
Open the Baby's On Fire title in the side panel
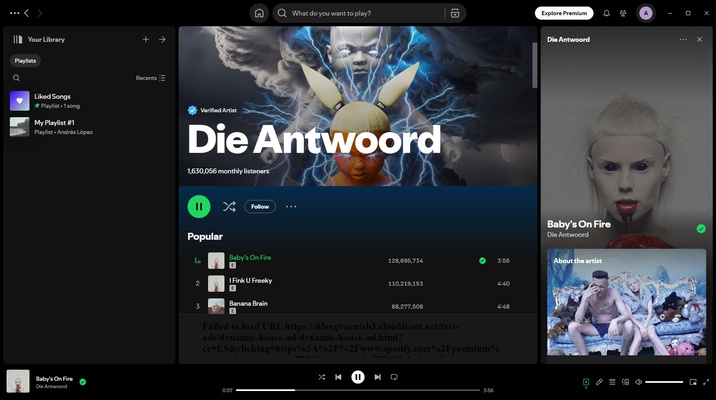[579, 224]
